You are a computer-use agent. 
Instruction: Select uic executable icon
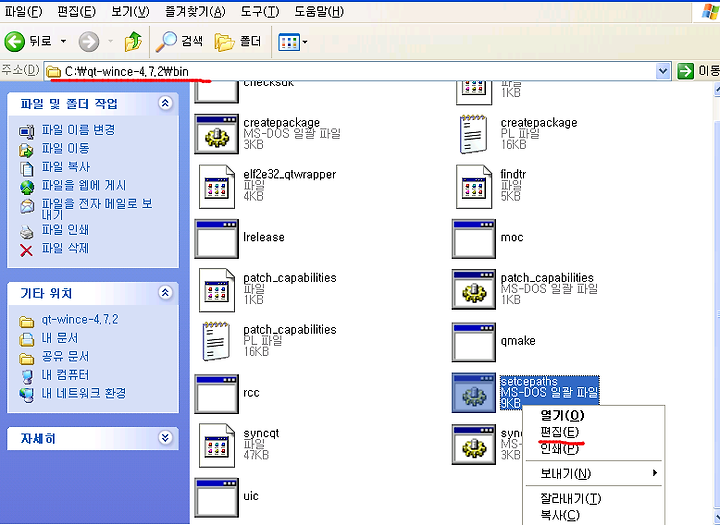(216, 498)
